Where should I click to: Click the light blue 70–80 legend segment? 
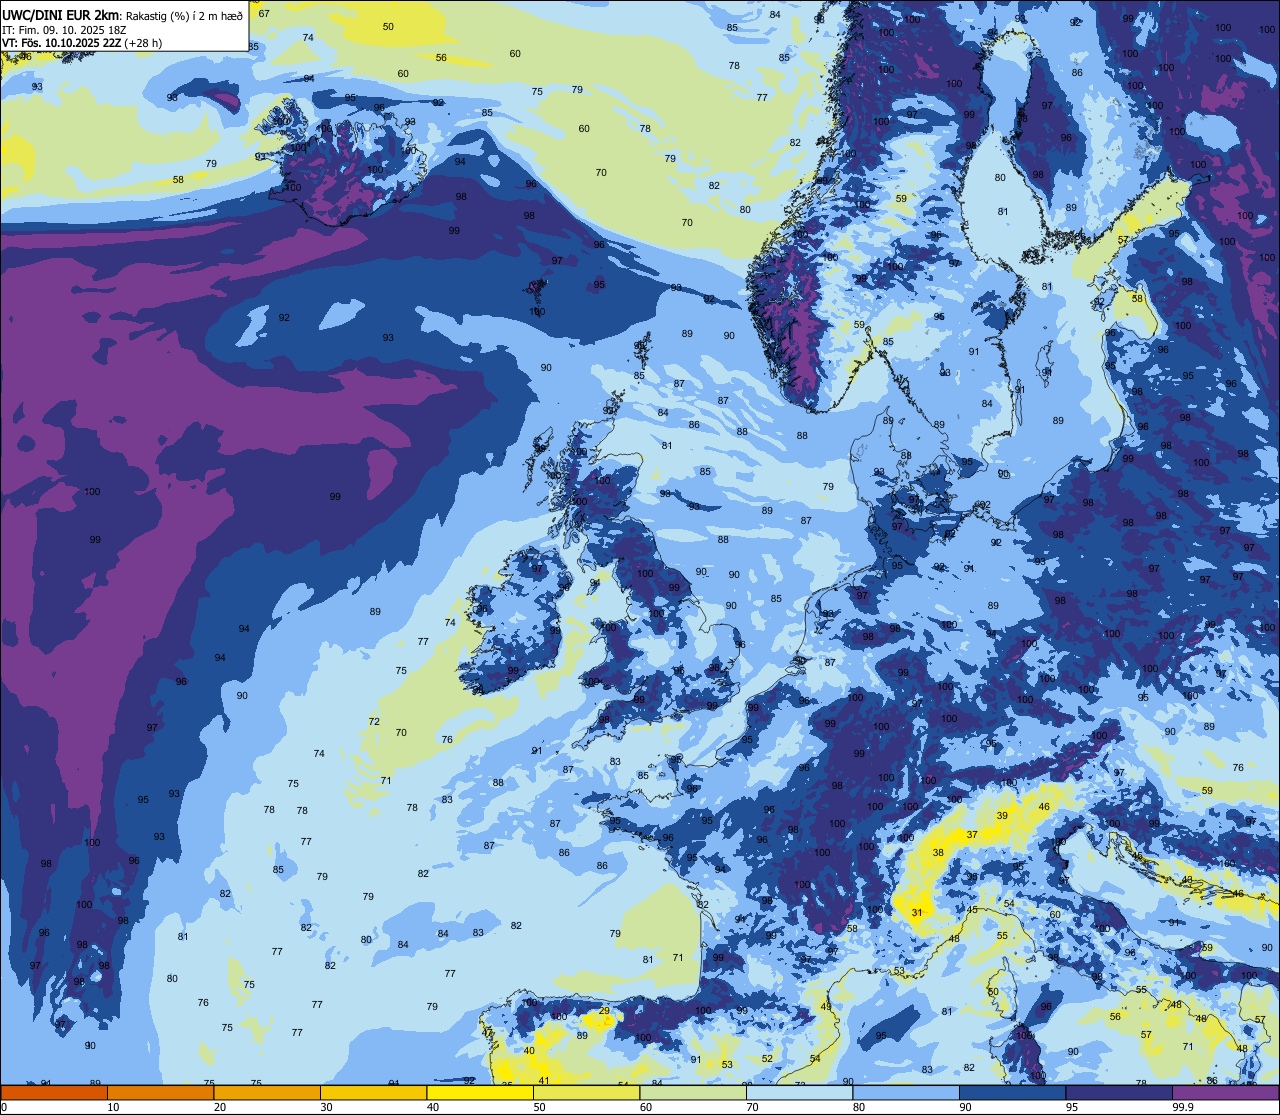pyautogui.click(x=799, y=1092)
